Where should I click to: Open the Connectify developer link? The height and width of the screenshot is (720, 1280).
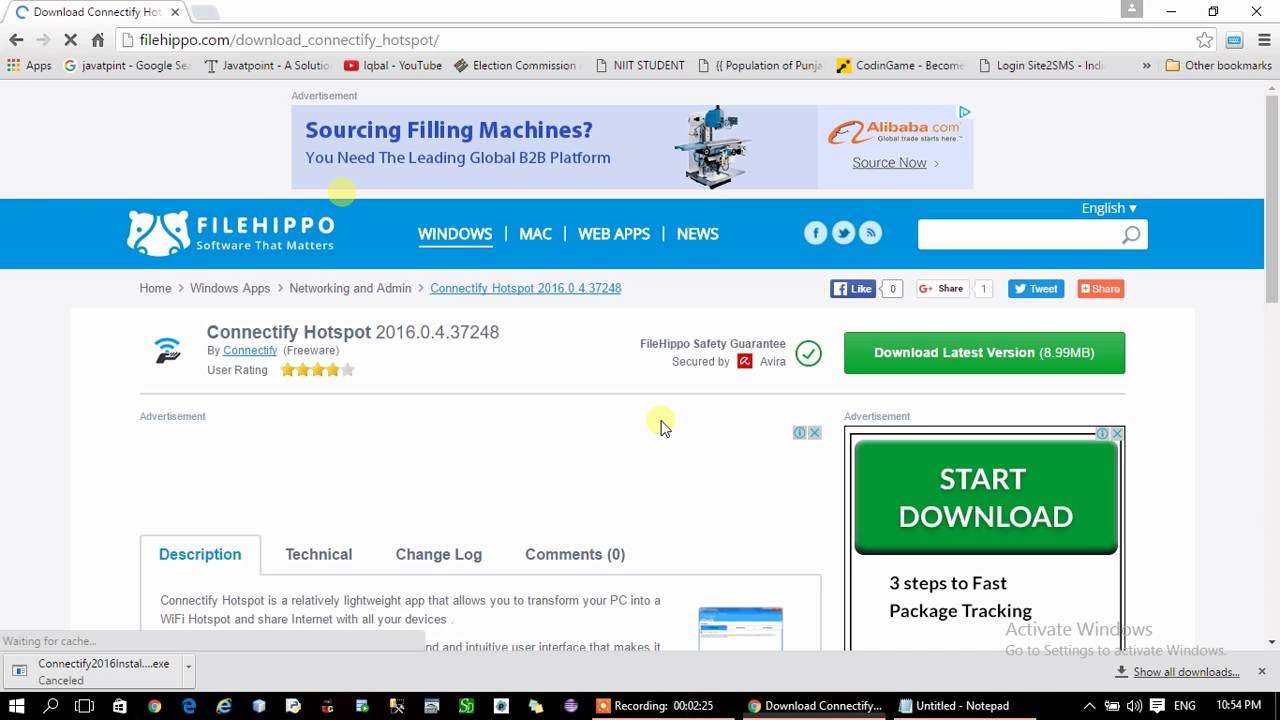[x=250, y=351]
